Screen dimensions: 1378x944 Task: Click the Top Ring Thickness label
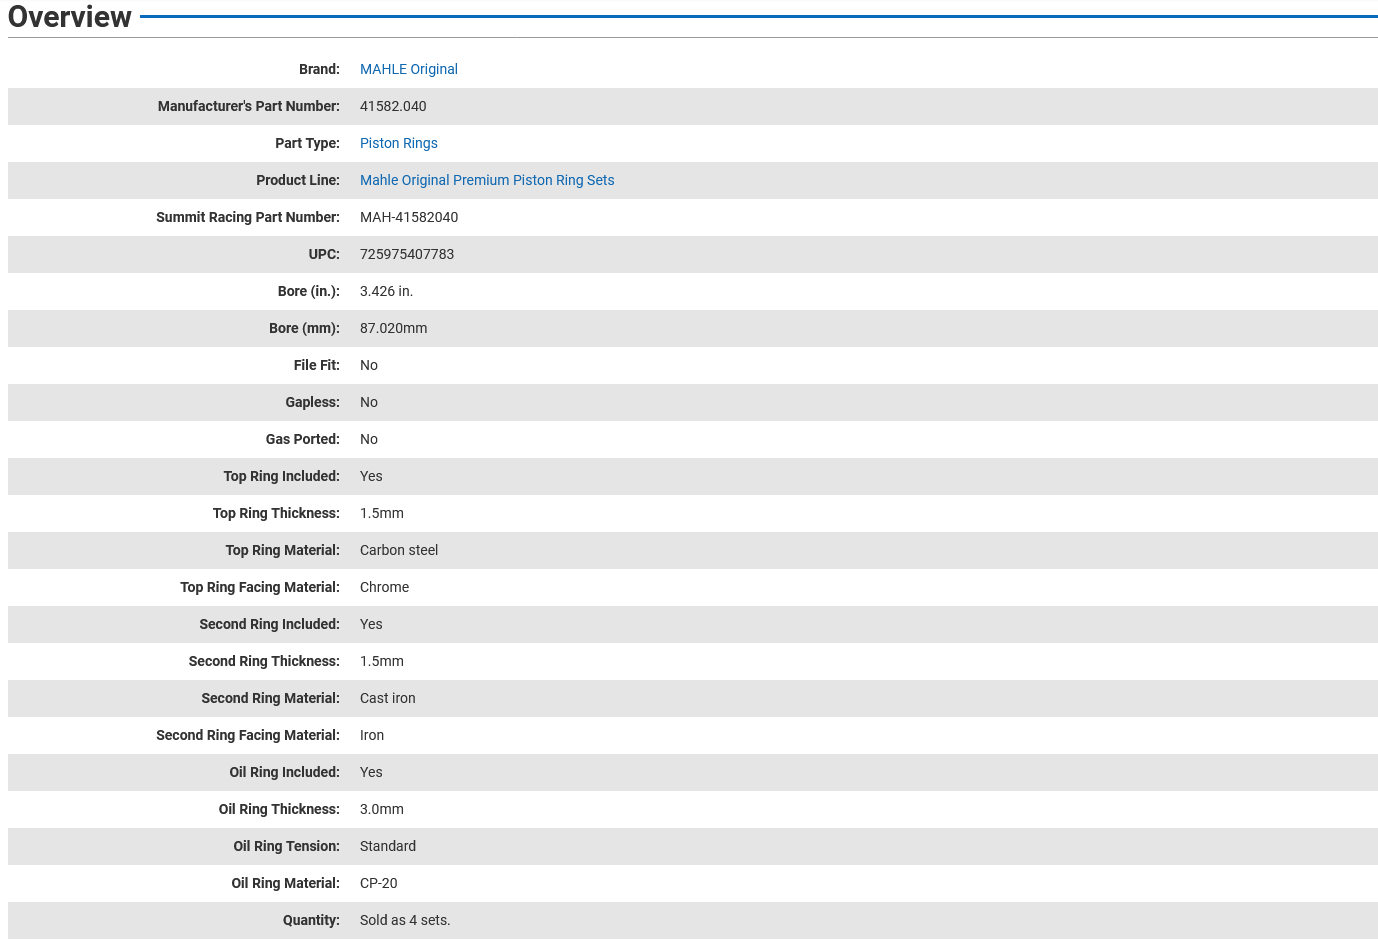pyautogui.click(x=276, y=513)
